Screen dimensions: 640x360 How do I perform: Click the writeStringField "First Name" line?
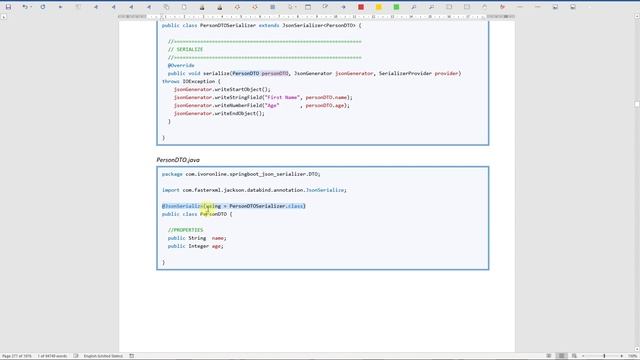tap(263, 97)
